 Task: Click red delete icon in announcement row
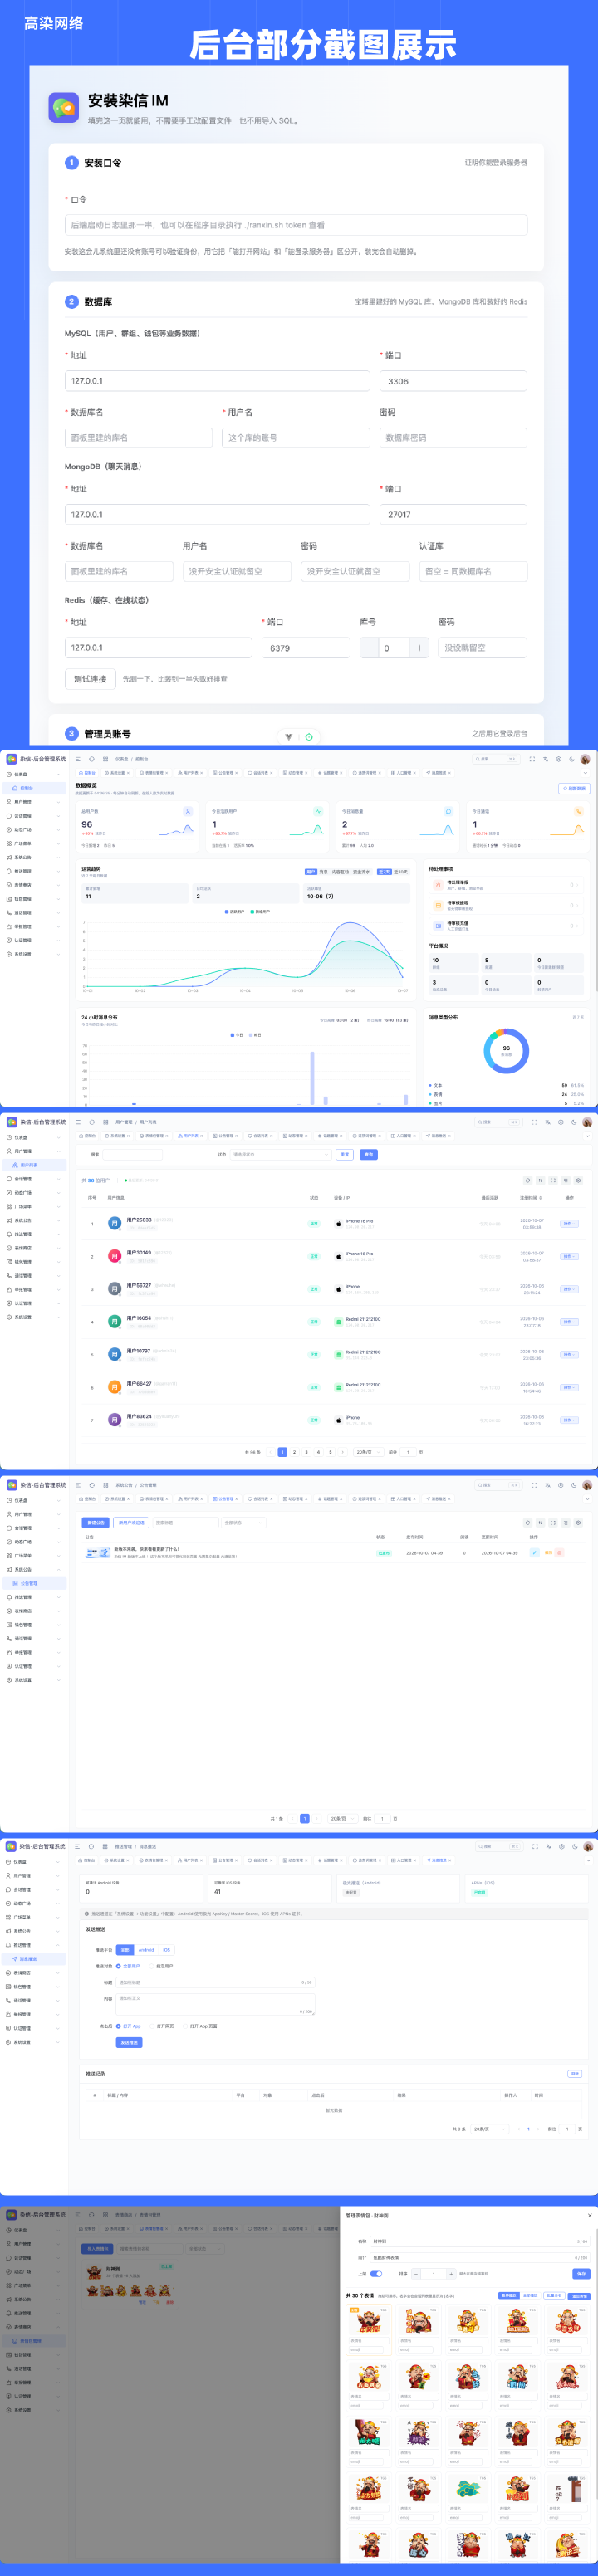tap(559, 1552)
